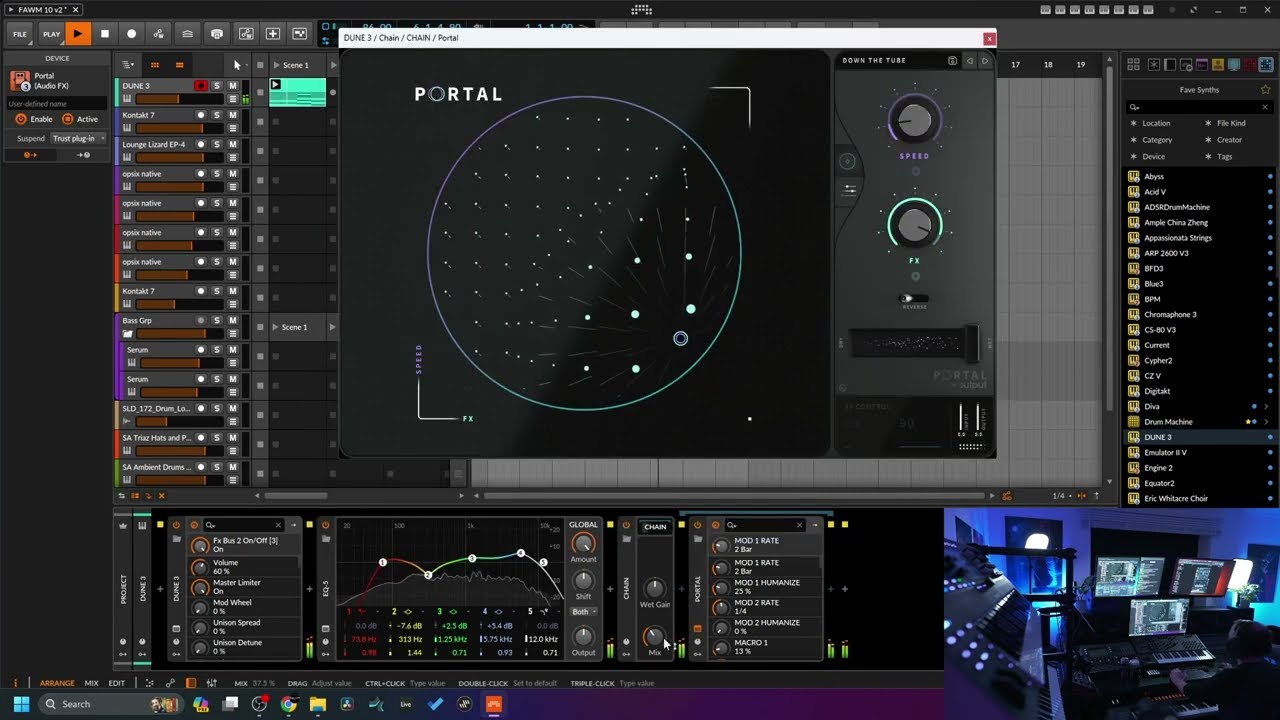Image resolution: width=1280 pixels, height=720 pixels.
Task: Filter browser by Location
Action: (x=1156, y=123)
